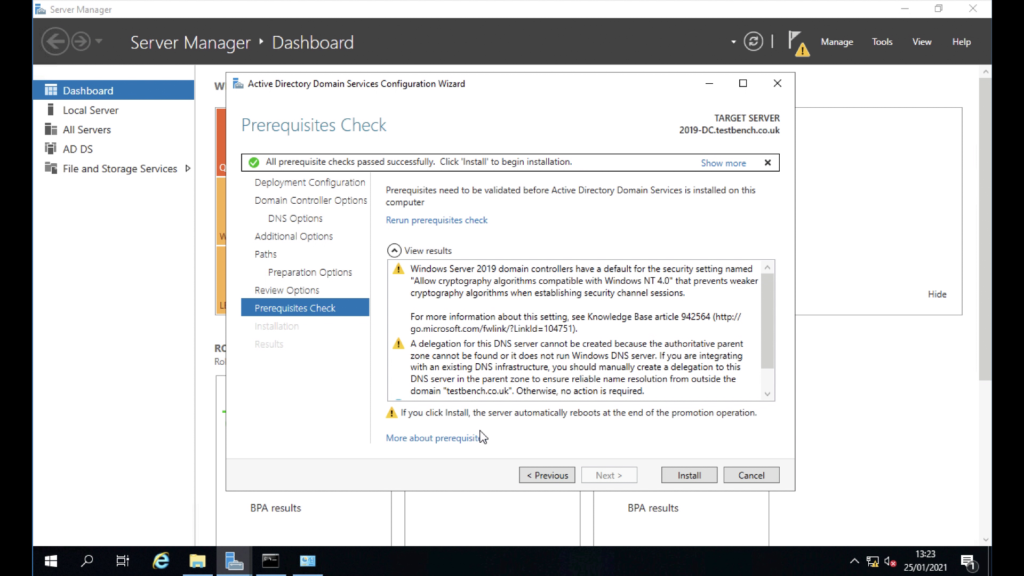Go to Review Options step

(x=287, y=290)
